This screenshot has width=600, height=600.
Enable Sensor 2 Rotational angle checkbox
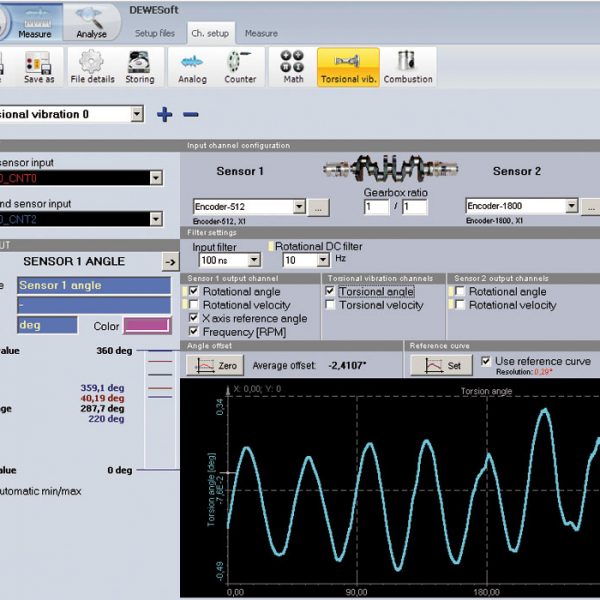460,291
